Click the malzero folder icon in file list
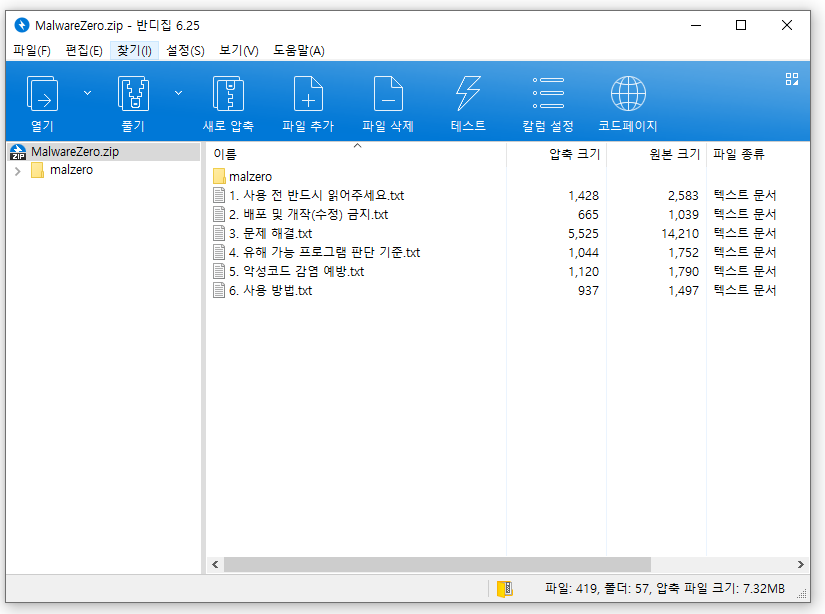This screenshot has height=614, width=825. [219, 176]
